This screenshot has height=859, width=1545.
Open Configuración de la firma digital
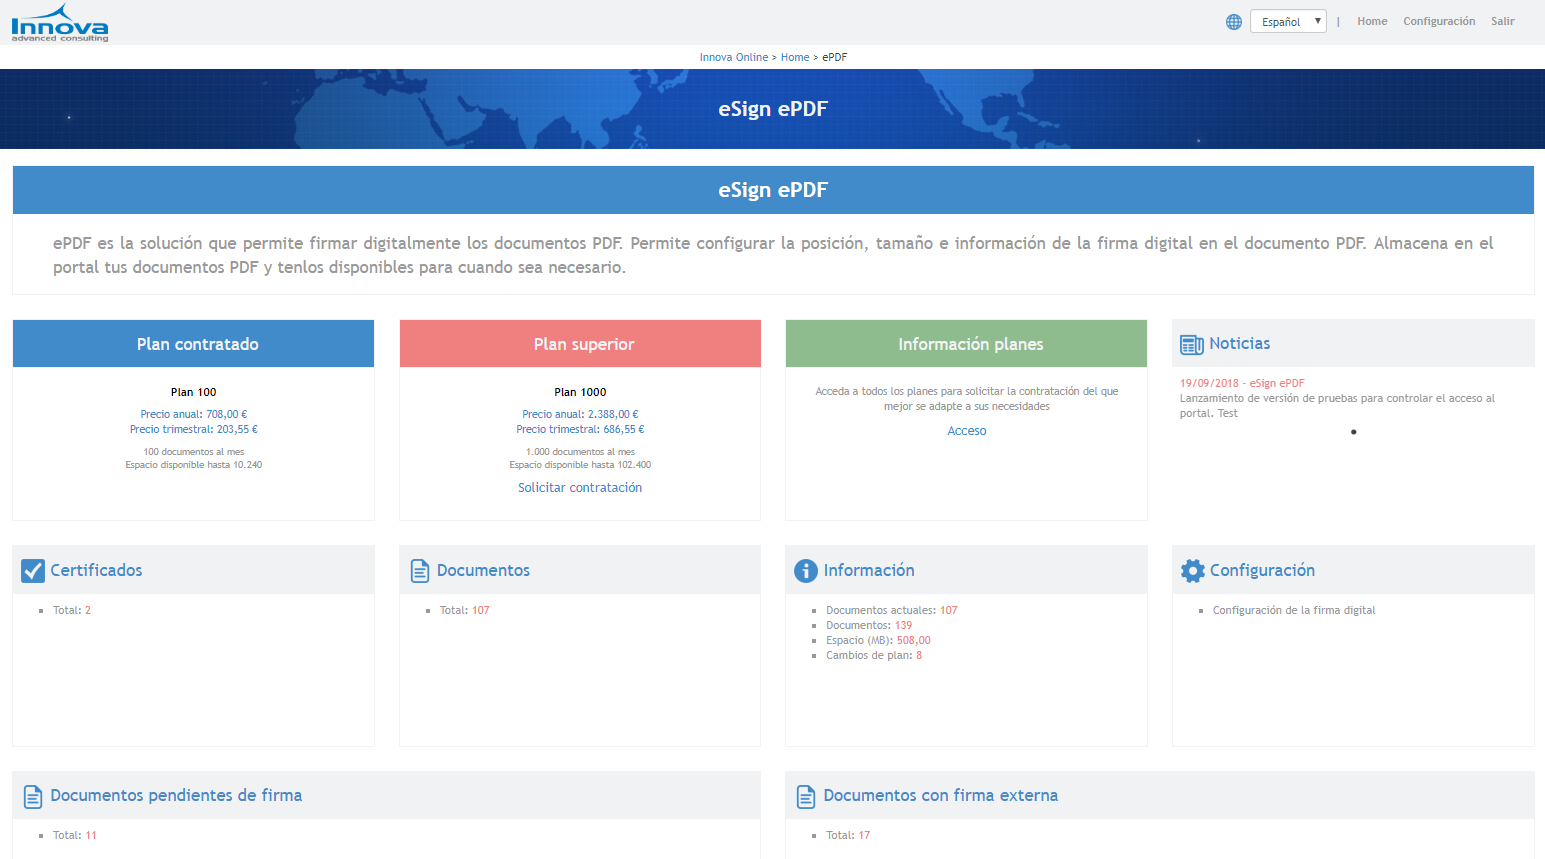[x=1294, y=610]
